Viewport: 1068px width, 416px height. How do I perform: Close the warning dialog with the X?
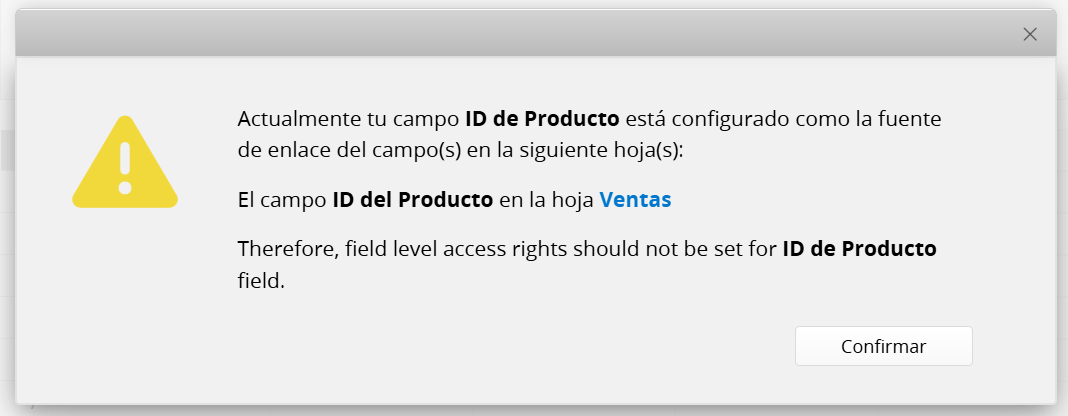pyautogui.click(x=1030, y=34)
